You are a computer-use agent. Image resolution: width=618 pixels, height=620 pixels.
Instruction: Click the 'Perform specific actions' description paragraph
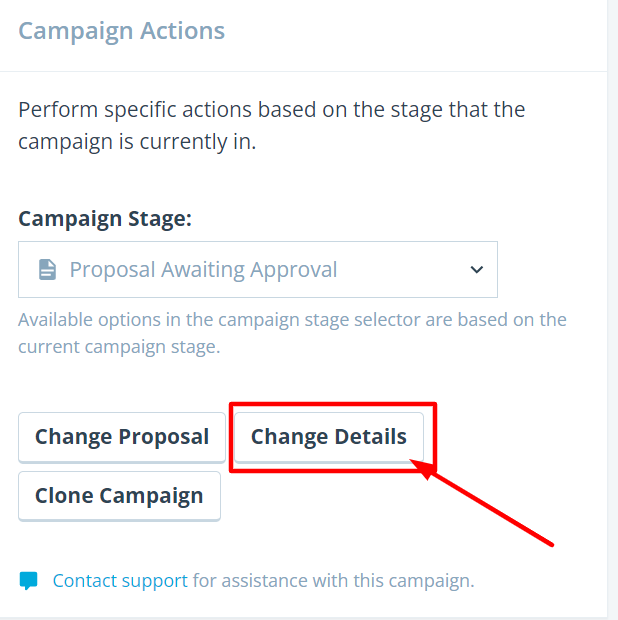point(272,125)
